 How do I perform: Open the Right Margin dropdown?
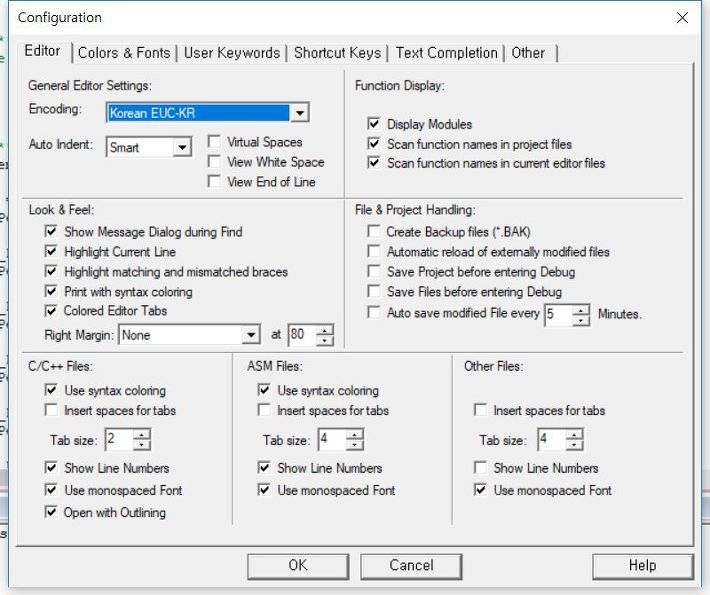pyautogui.click(x=250, y=335)
